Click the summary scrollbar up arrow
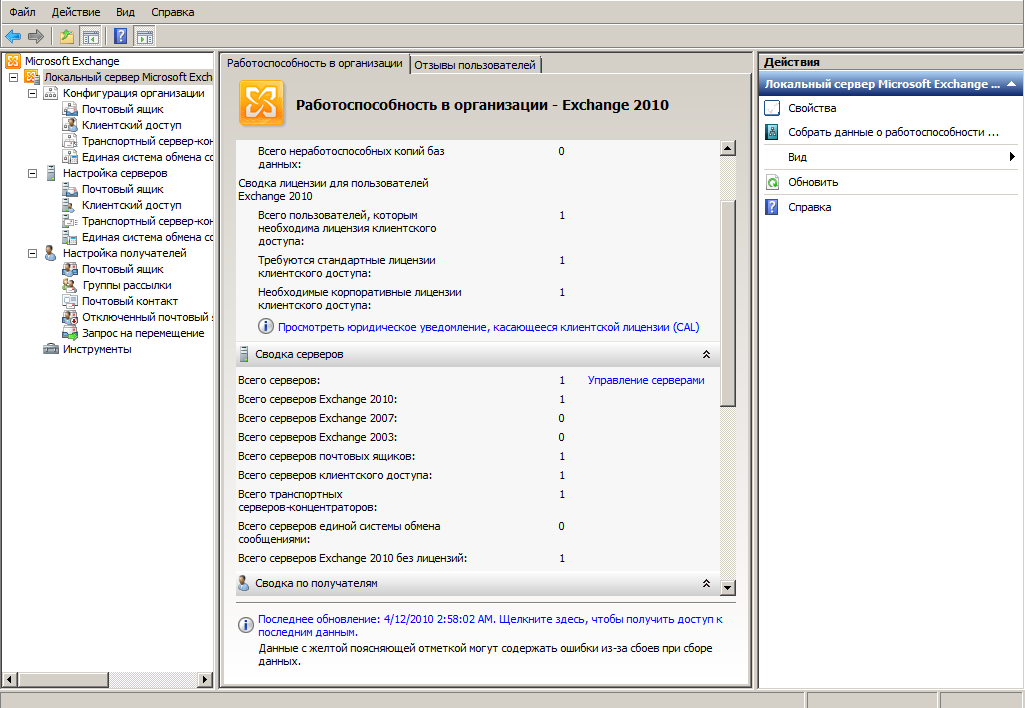Screen dimensions: 1025x708 (x=728, y=148)
